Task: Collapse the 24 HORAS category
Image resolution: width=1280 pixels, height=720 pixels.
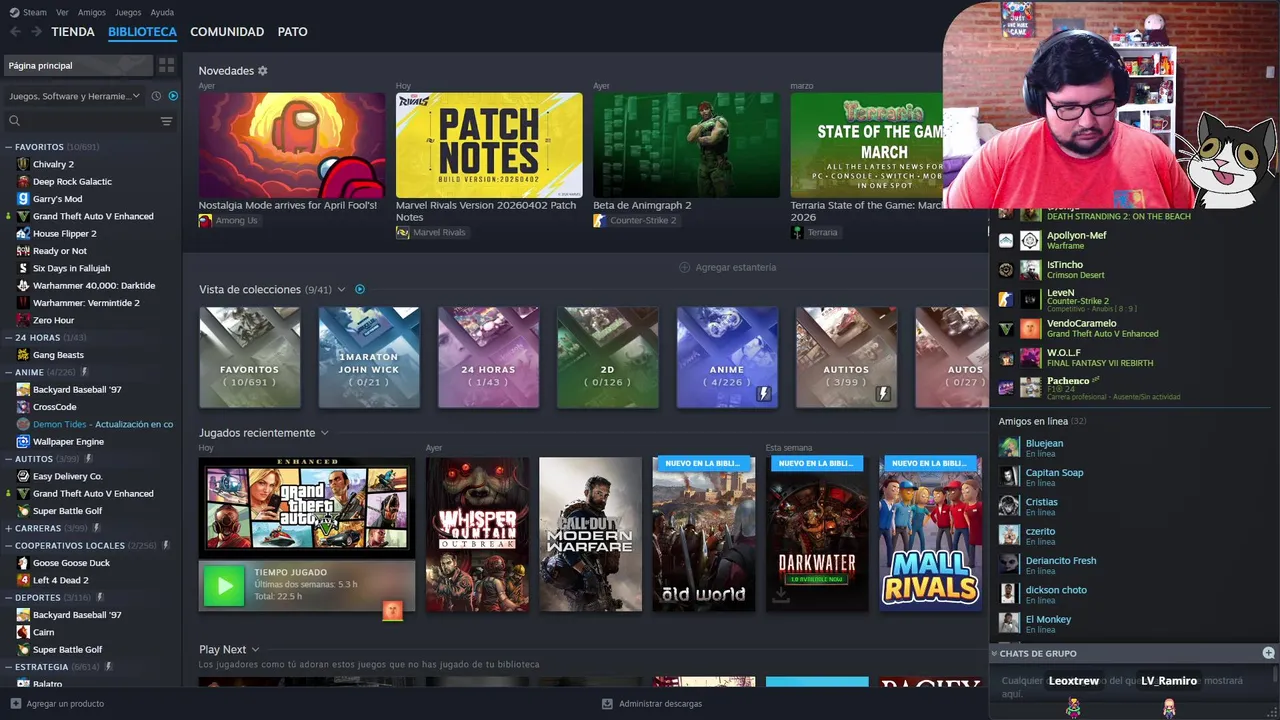Action: (x=8, y=338)
